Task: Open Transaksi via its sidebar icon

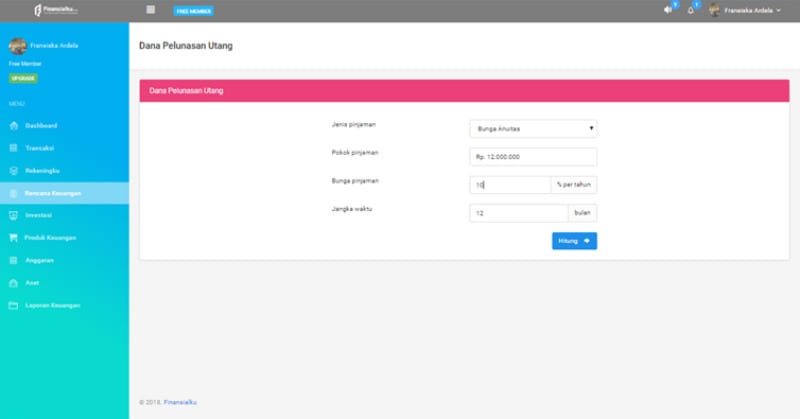Action: click(14, 148)
